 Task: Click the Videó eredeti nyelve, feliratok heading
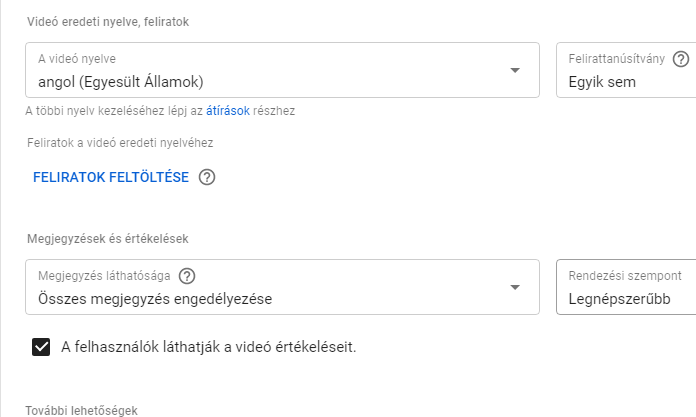pos(108,22)
